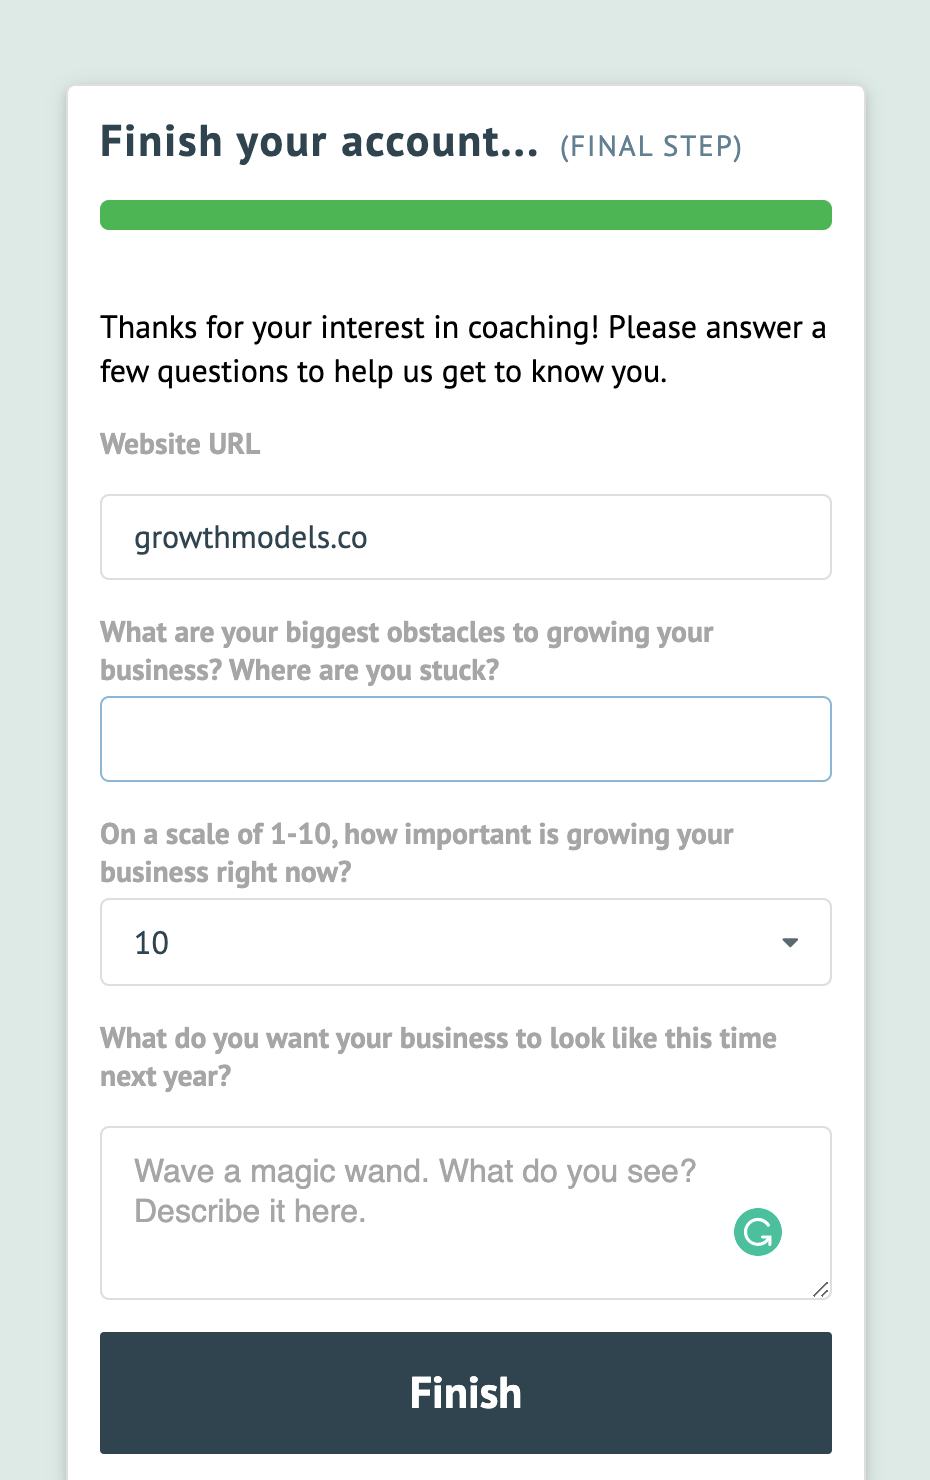Click the pale green page background above the form card
Screen dimensions: 930x1480
465,40
